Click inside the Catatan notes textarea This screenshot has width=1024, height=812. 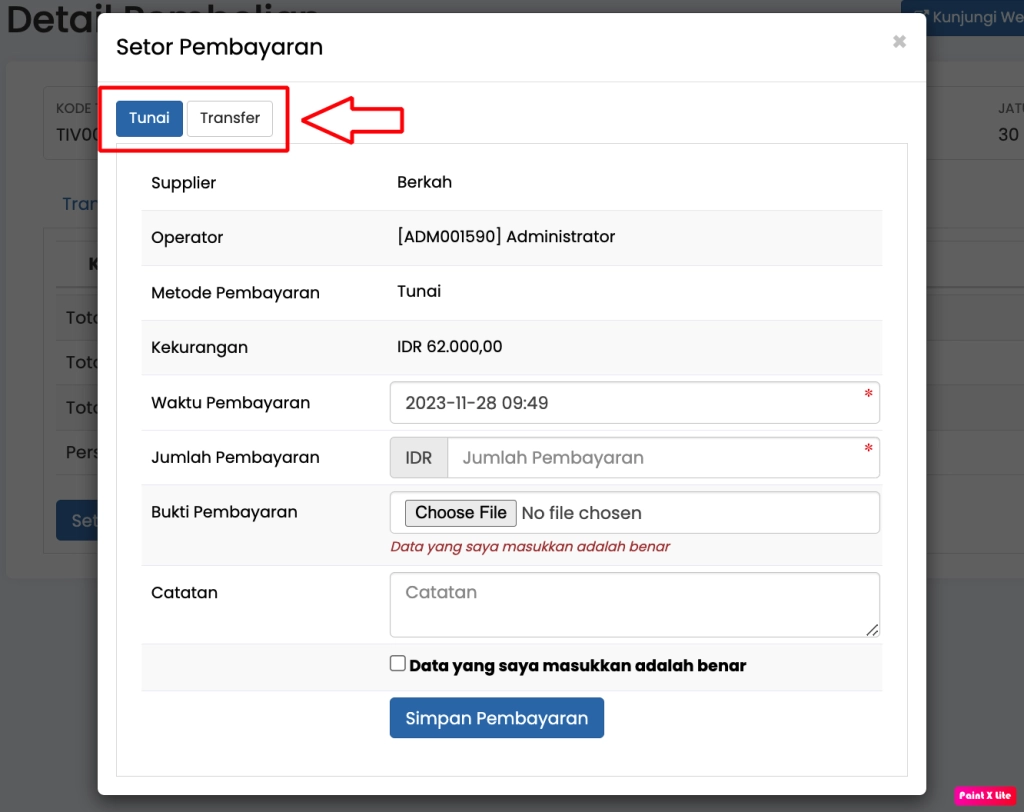pos(634,604)
